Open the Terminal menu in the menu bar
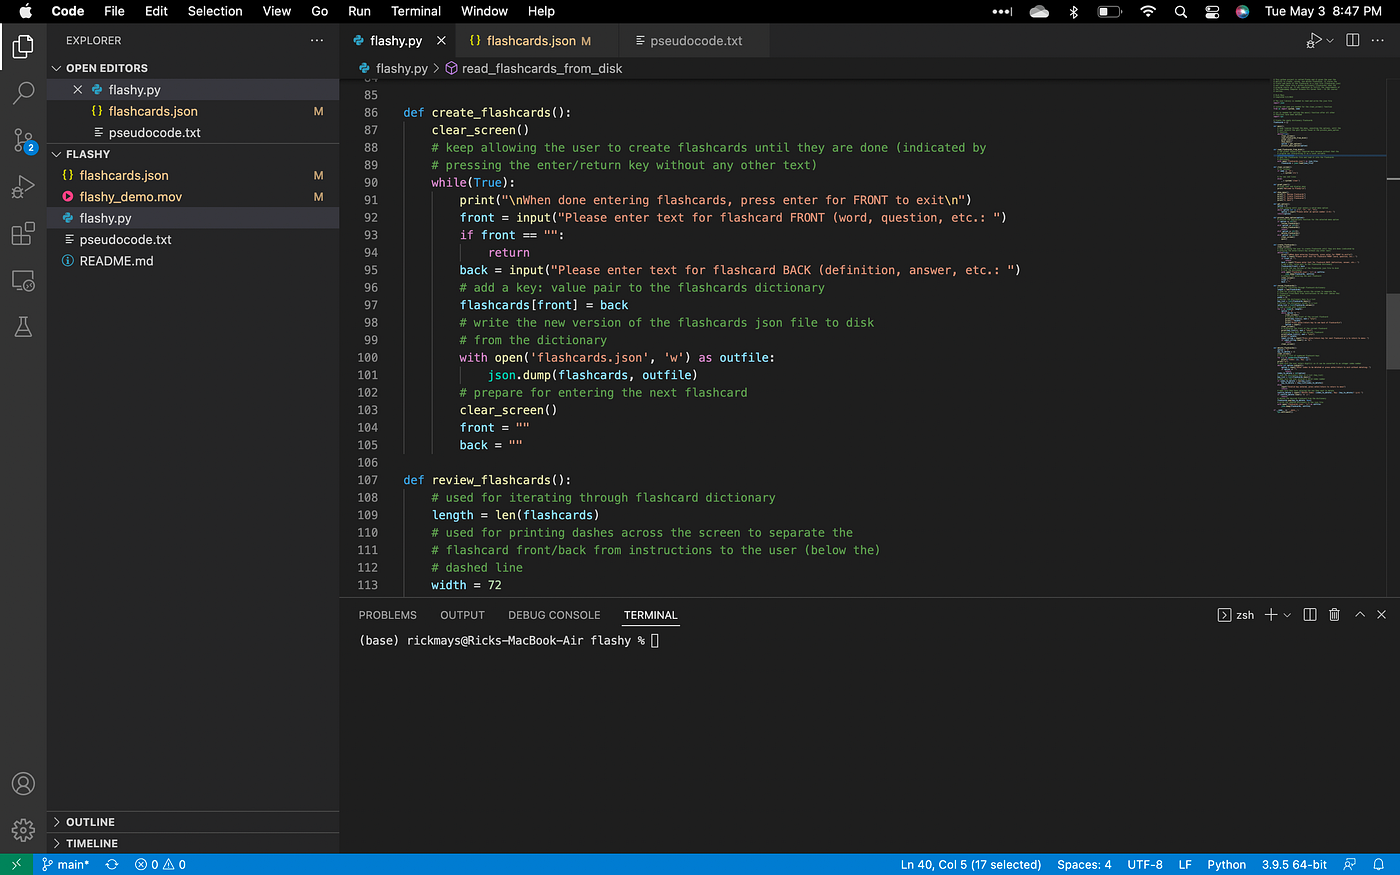This screenshot has height=875, width=1400. pos(416,11)
